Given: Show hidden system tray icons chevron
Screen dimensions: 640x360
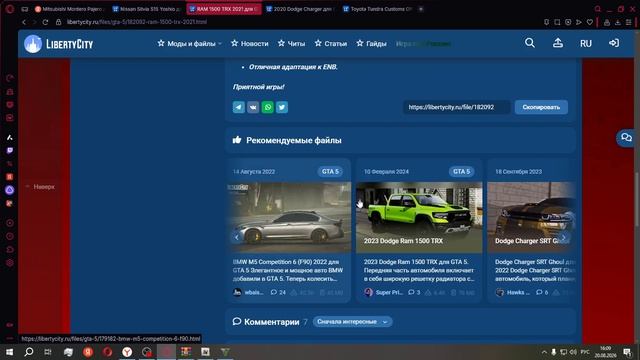Looking at the screenshot, I should point(544,352).
